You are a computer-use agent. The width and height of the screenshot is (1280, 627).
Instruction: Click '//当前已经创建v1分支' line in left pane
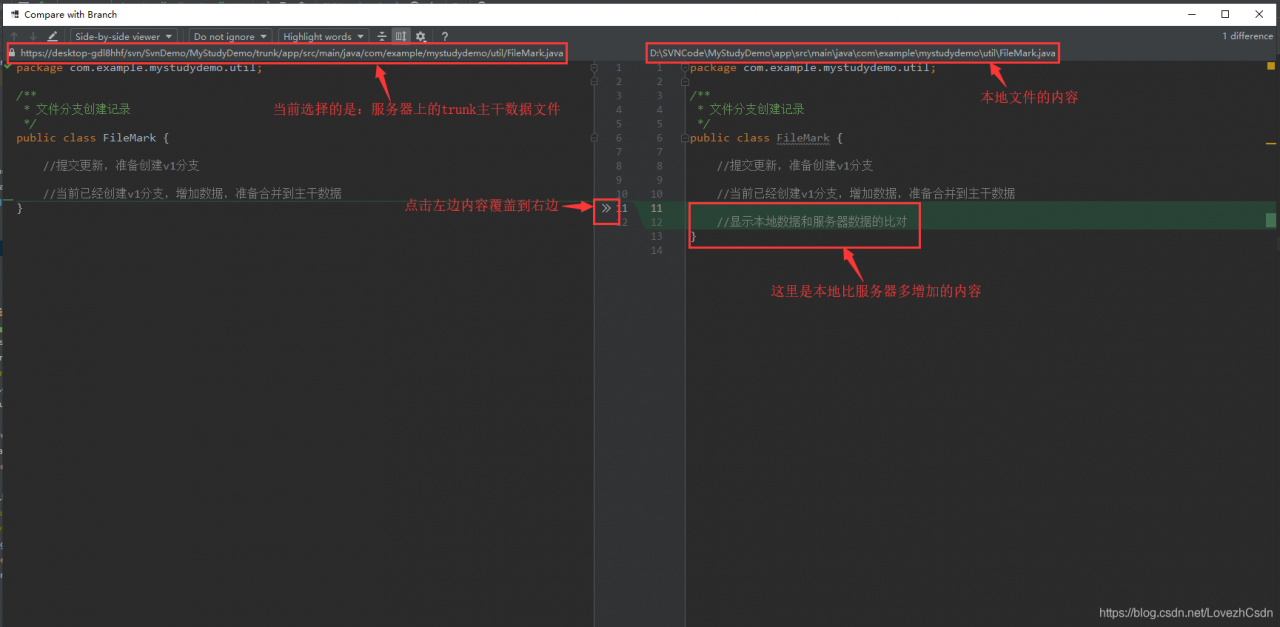[x=192, y=194]
